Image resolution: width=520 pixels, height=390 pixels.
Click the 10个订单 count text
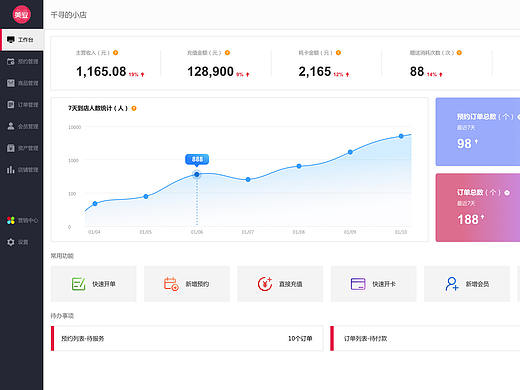[300, 338]
